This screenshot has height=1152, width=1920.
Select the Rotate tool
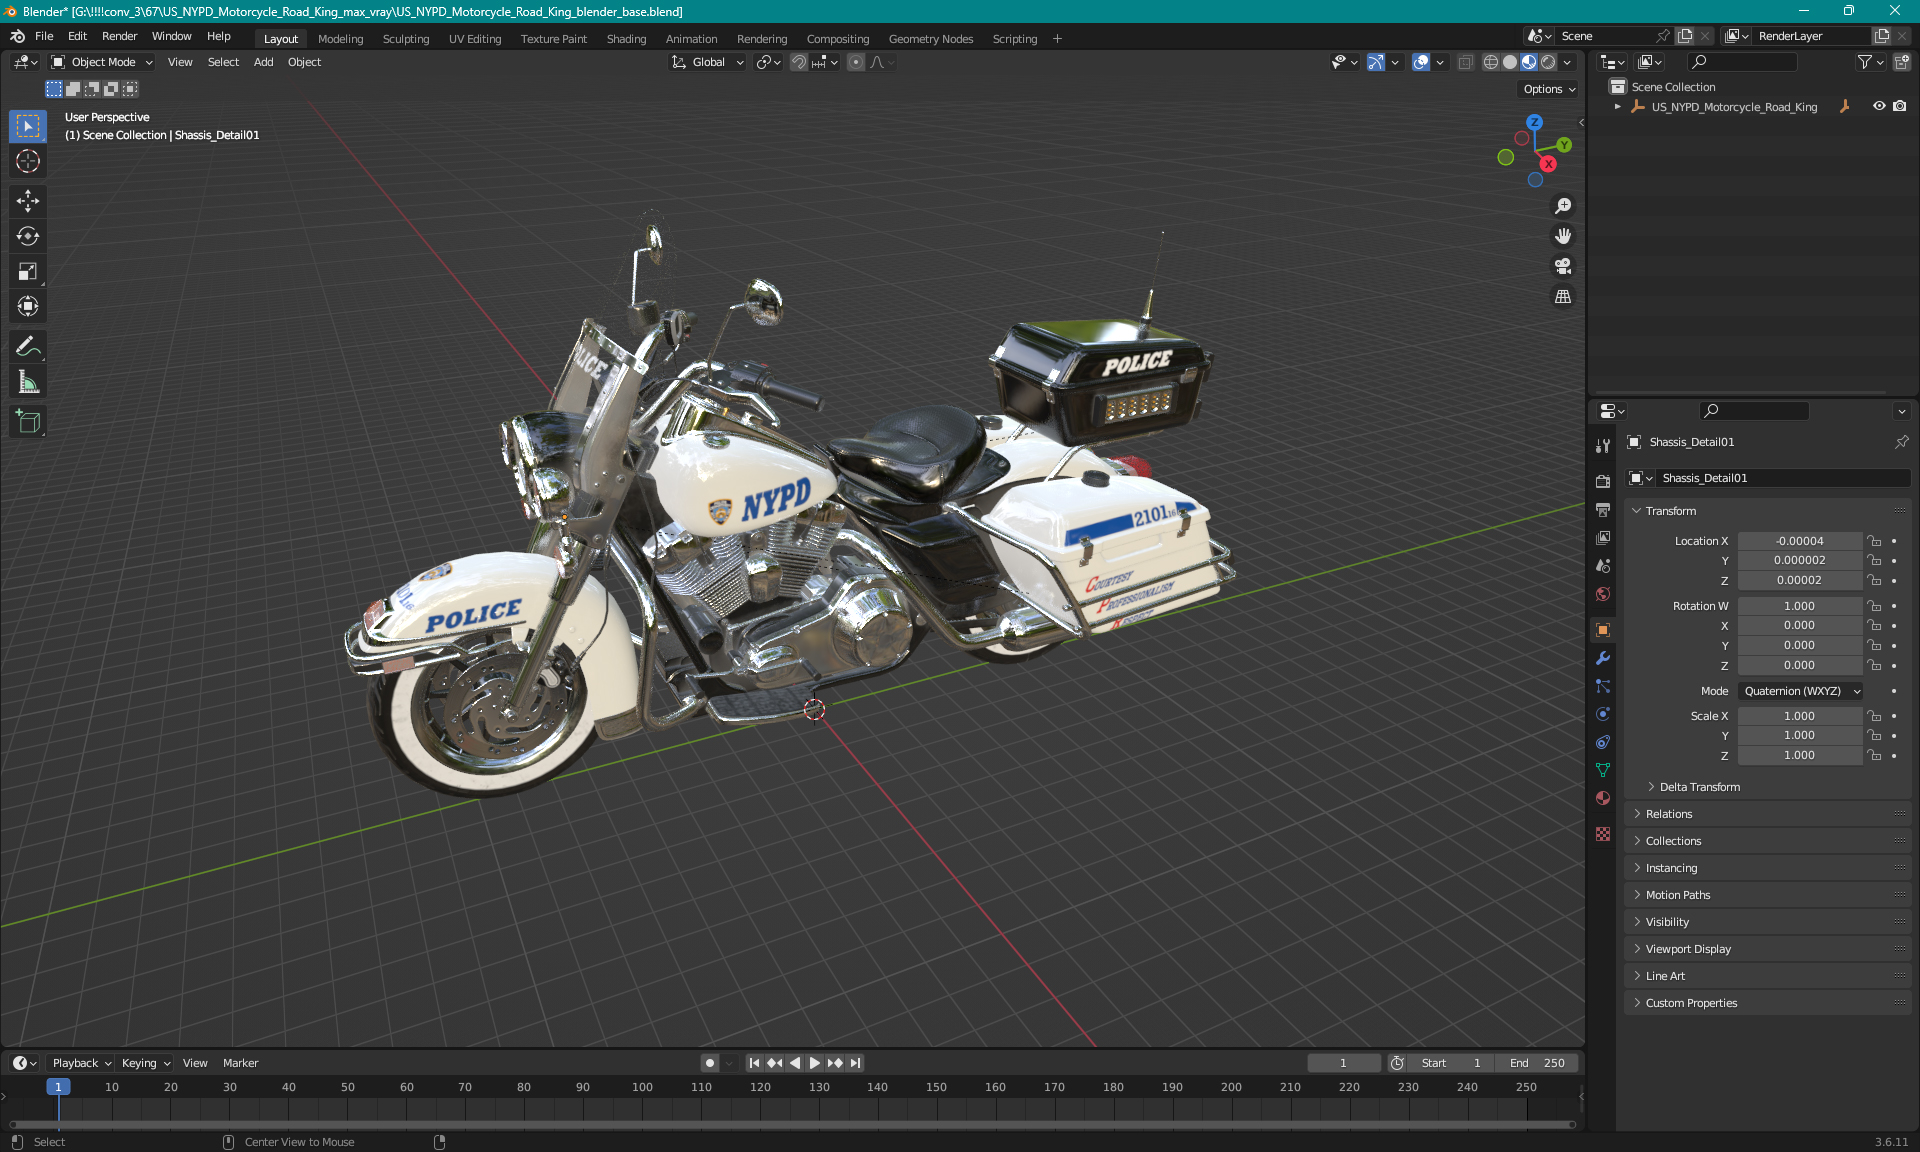tap(28, 236)
